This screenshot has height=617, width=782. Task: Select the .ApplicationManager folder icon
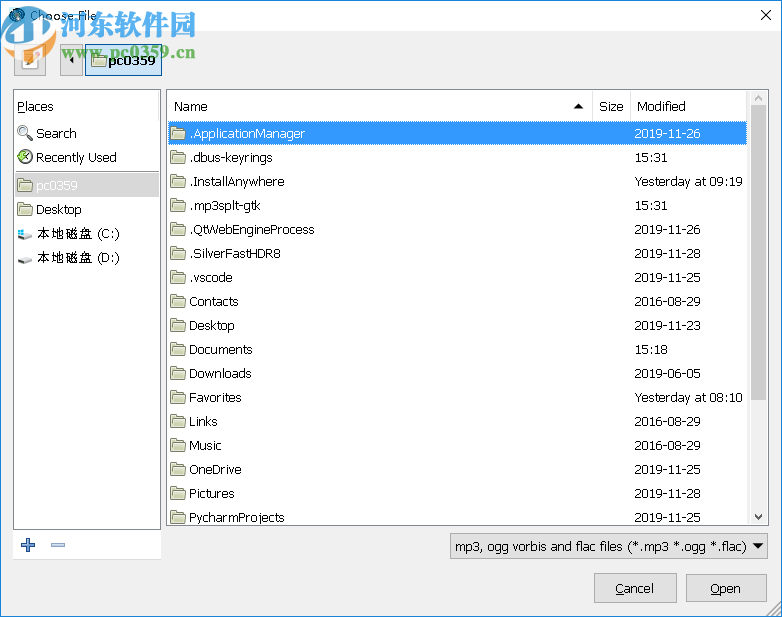coord(178,133)
